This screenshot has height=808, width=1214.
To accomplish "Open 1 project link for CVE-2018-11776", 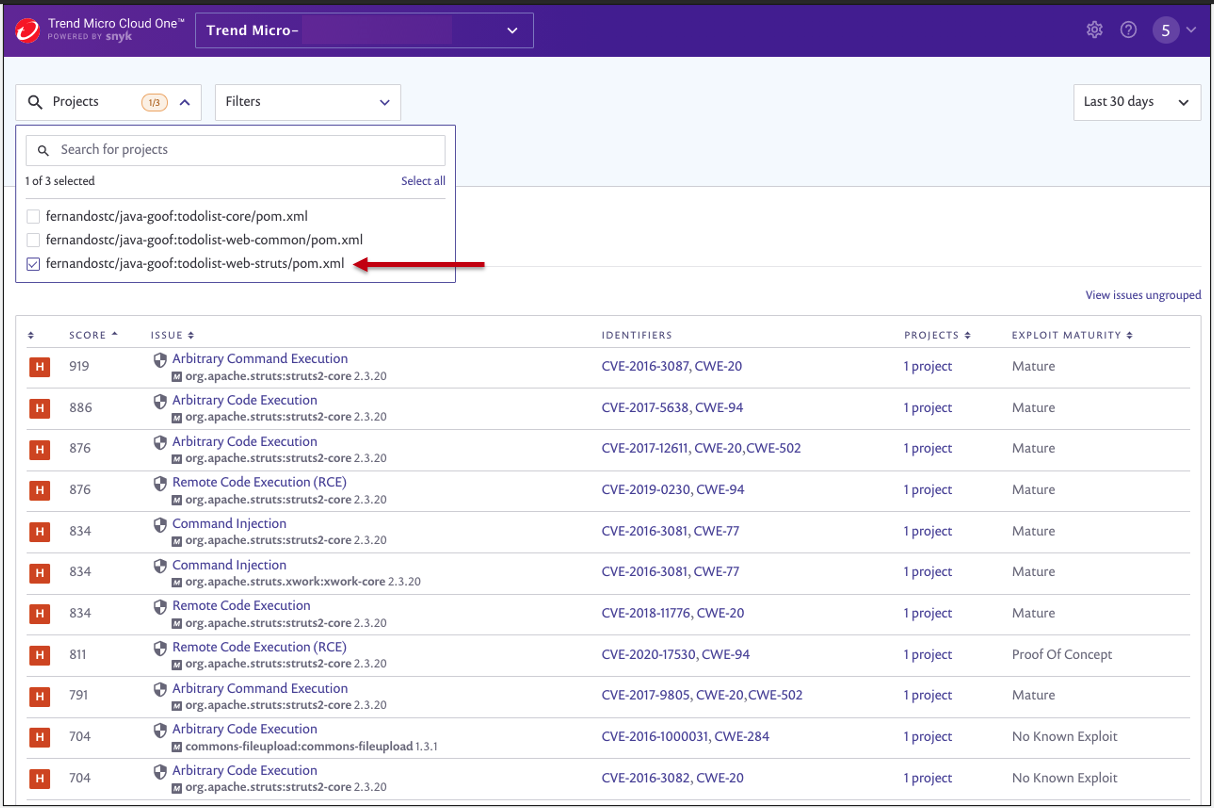I will (x=928, y=613).
